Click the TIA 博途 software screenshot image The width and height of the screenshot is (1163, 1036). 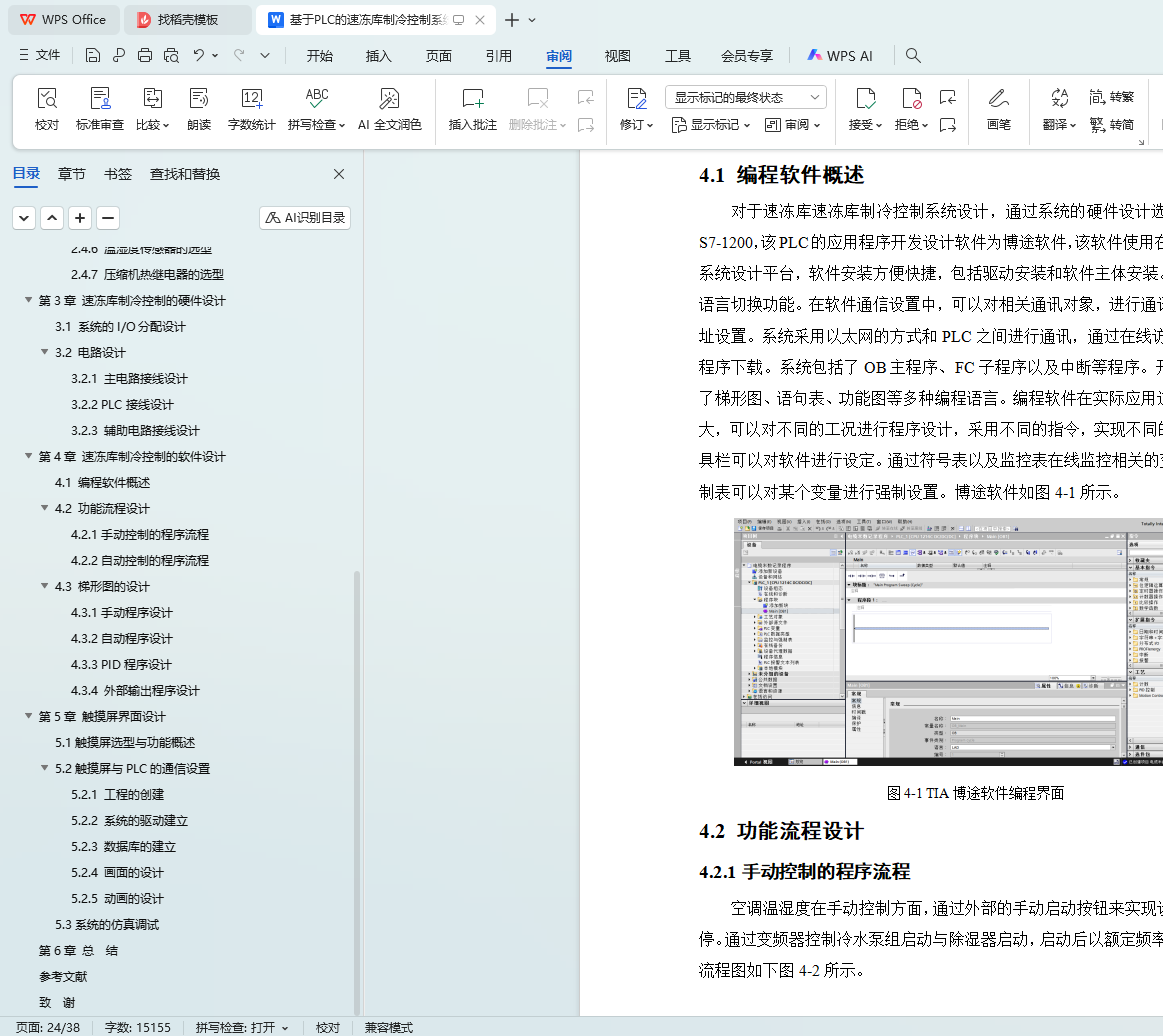click(x=948, y=642)
